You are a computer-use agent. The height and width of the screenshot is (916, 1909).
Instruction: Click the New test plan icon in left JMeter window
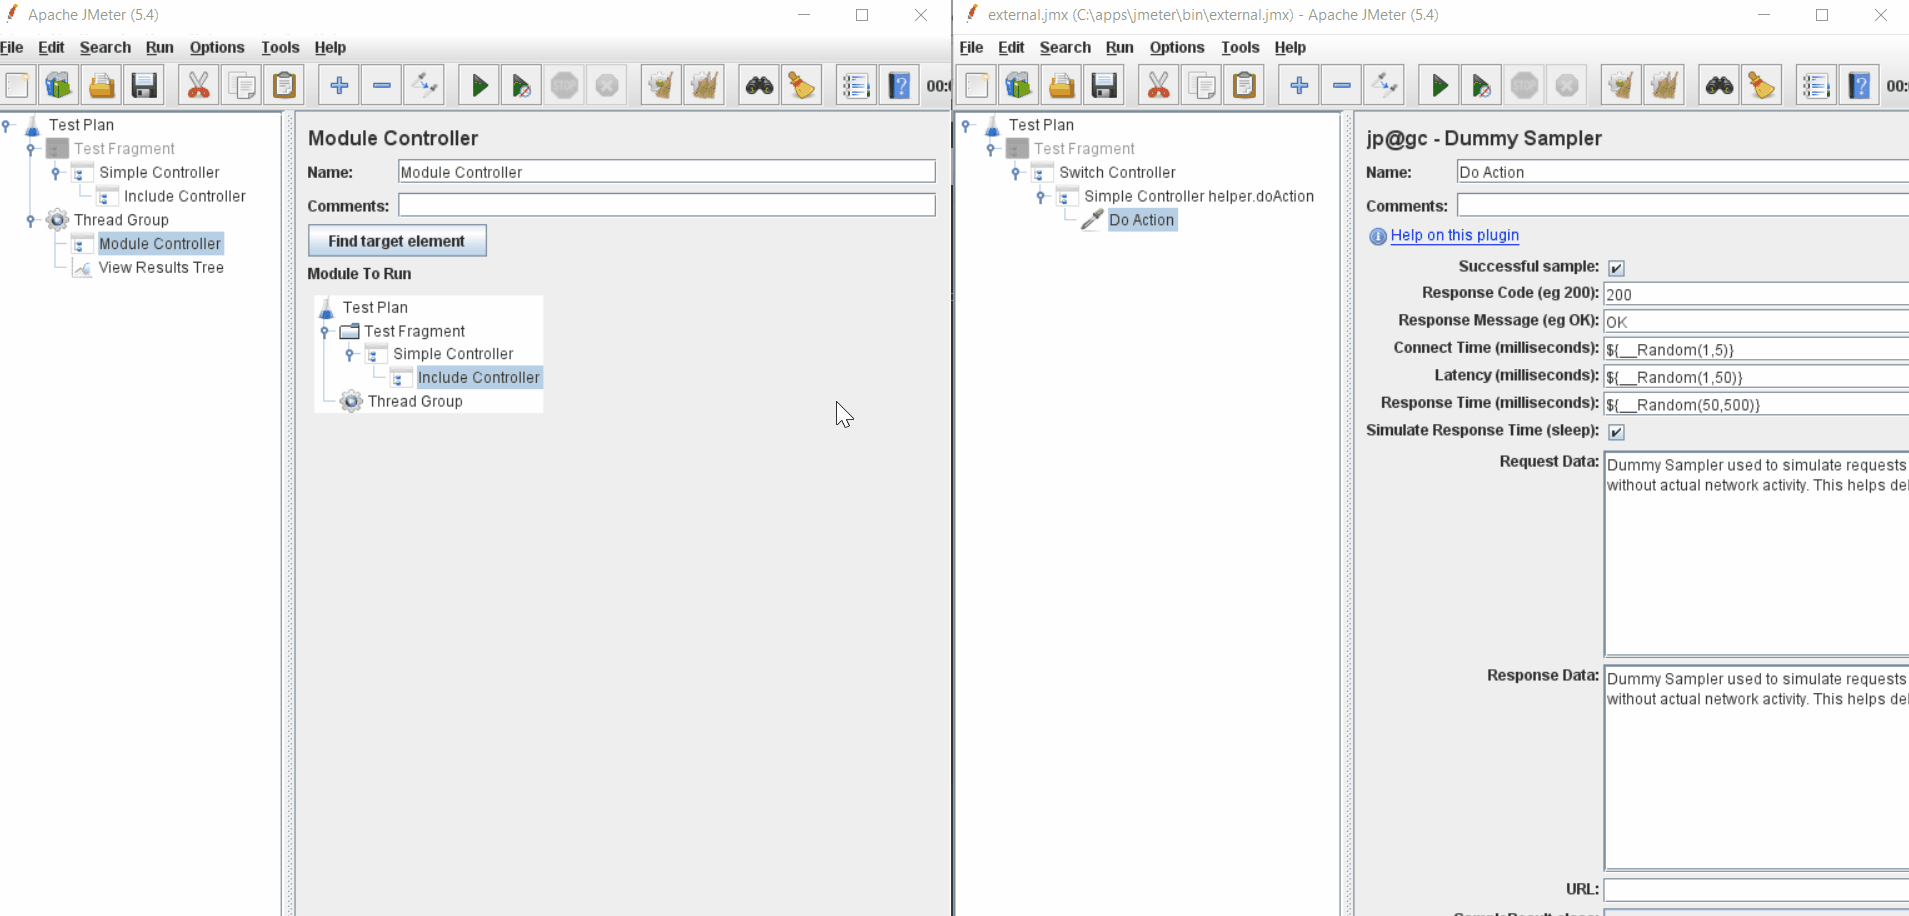point(17,86)
